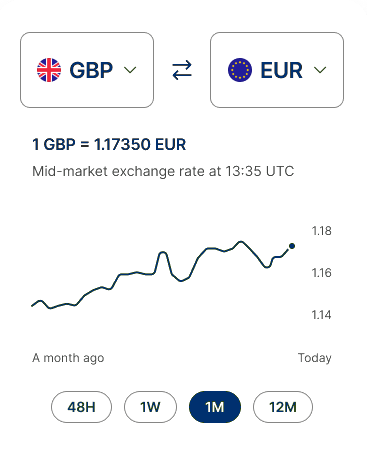367x453 pixels.
Task: Click the chart line peak near 1.18
Action: 241,242
